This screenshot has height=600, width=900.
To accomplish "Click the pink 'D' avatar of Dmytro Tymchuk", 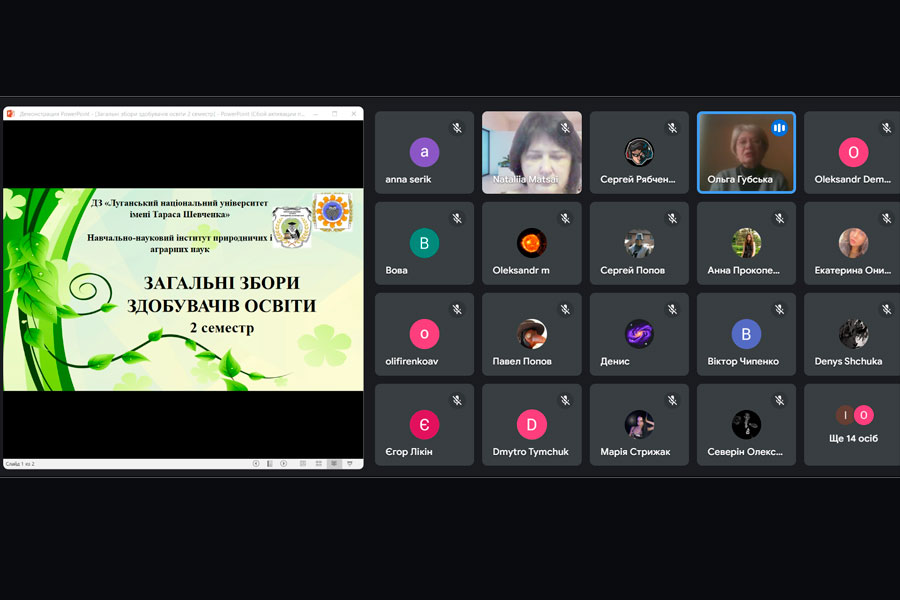I will click(x=532, y=424).
